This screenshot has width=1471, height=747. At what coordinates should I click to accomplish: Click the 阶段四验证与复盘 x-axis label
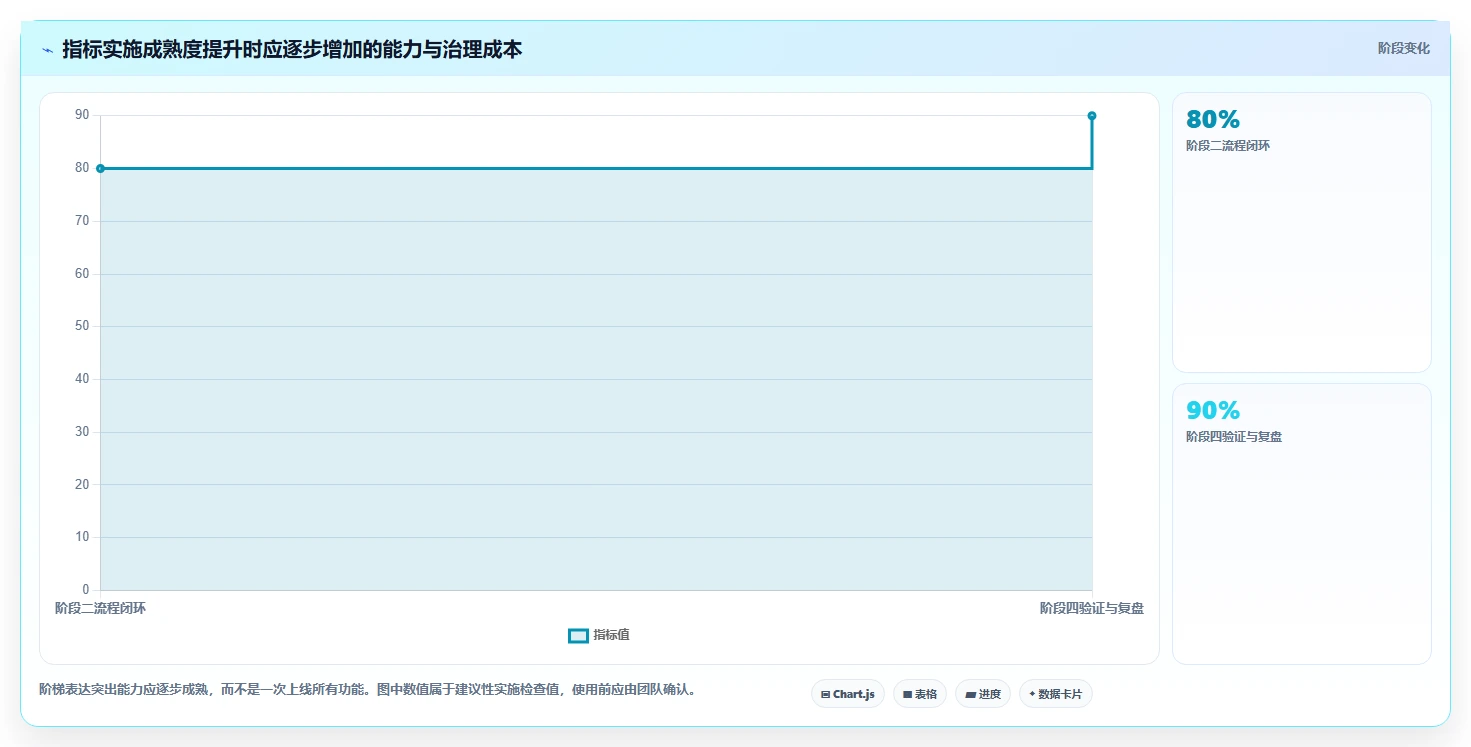[1092, 608]
